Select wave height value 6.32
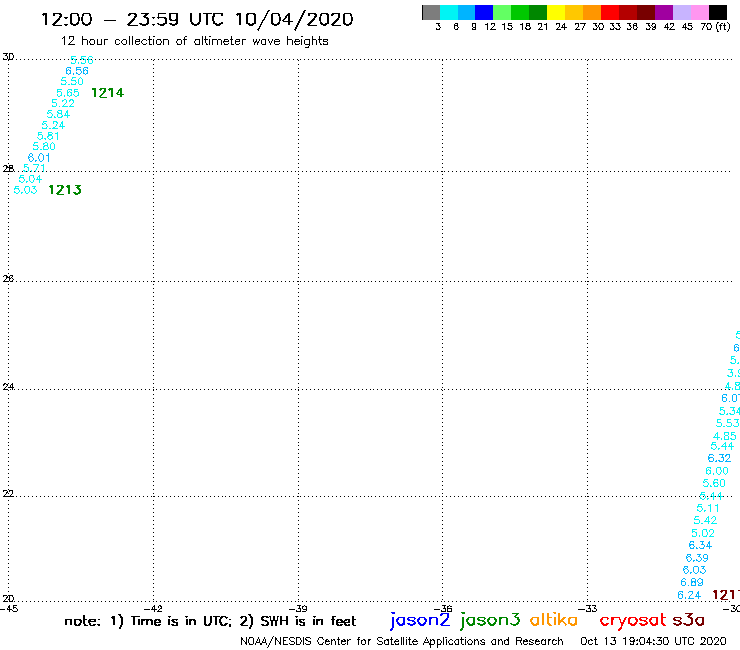 click(x=719, y=458)
